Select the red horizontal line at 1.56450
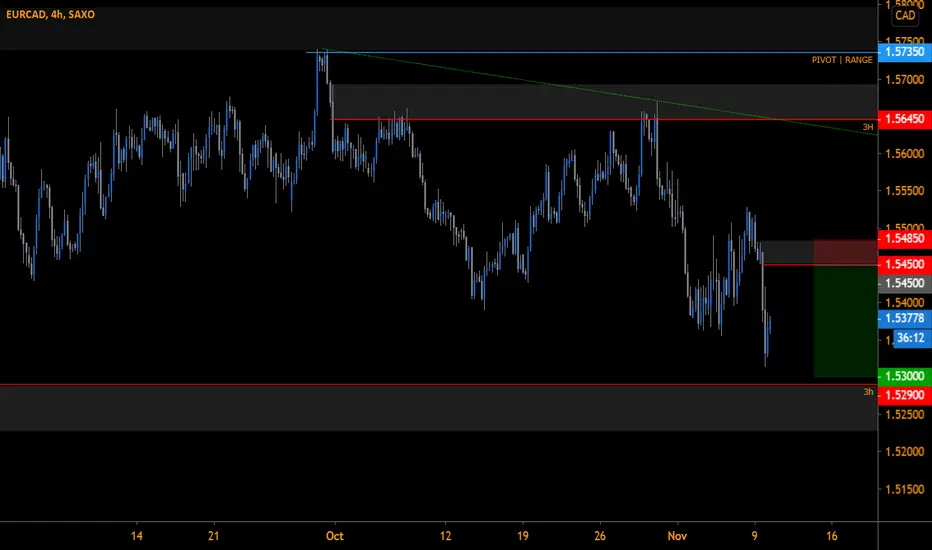932x550 pixels. click(604, 120)
